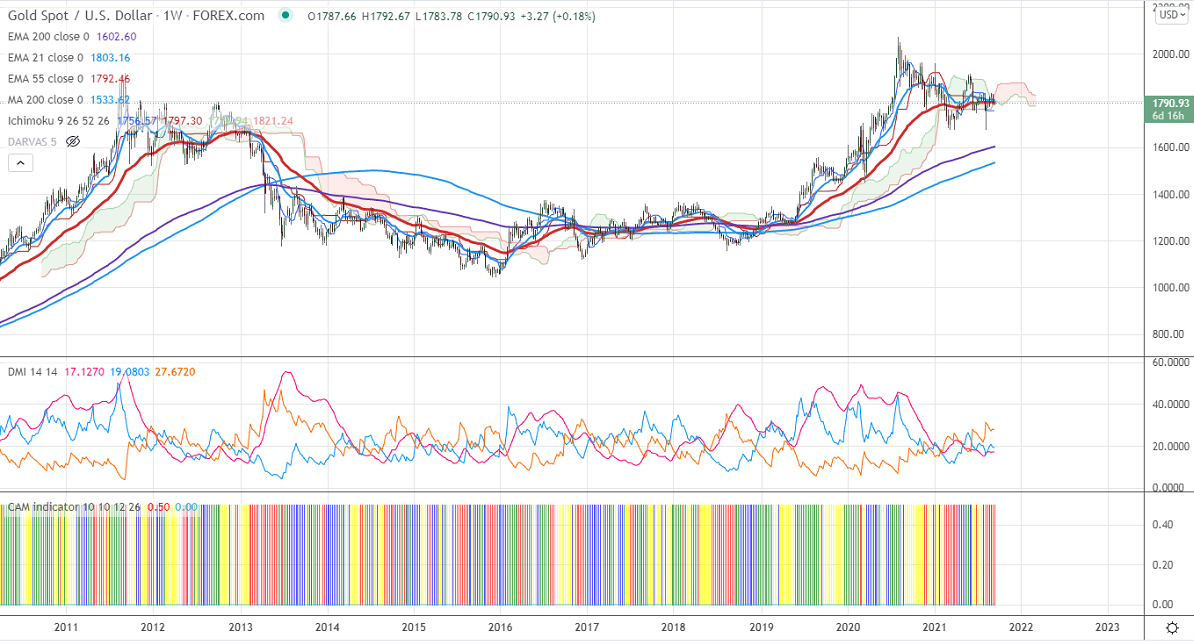The height and width of the screenshot is (644, 1194).
Task: Click the high value H1792.67 in header
Action: click(385, 16)
